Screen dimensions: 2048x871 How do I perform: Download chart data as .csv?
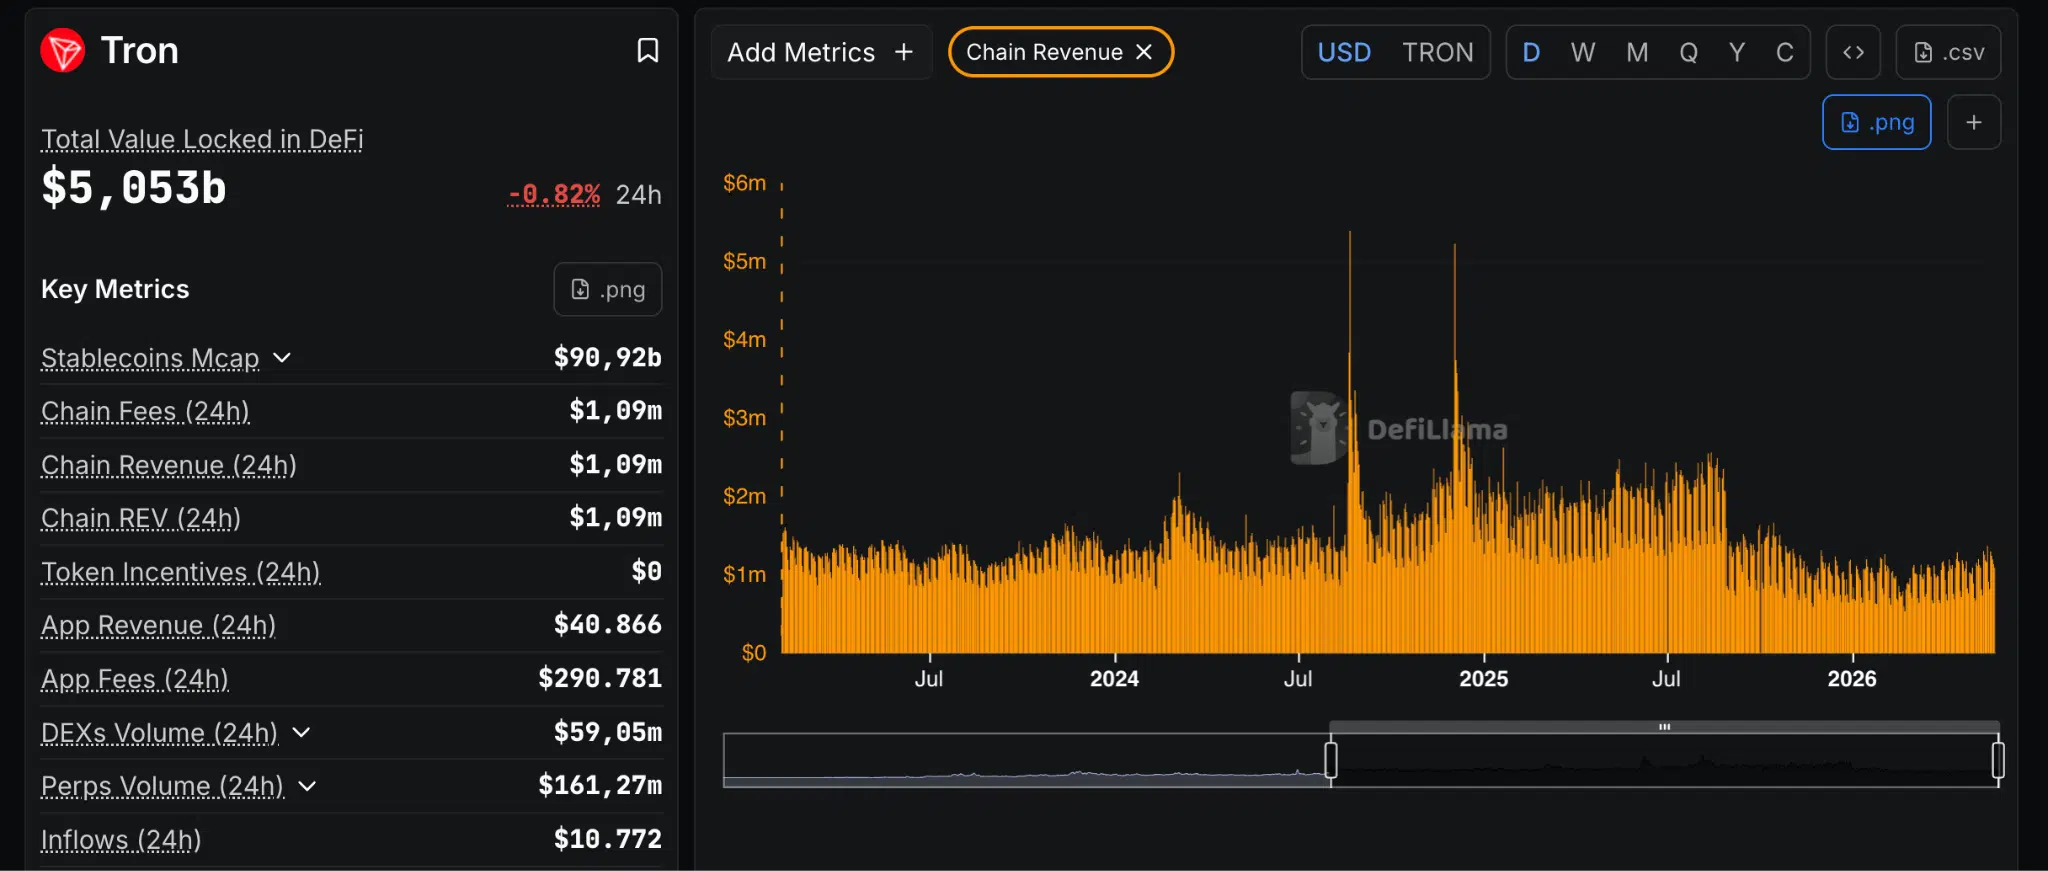[1948, 52]
